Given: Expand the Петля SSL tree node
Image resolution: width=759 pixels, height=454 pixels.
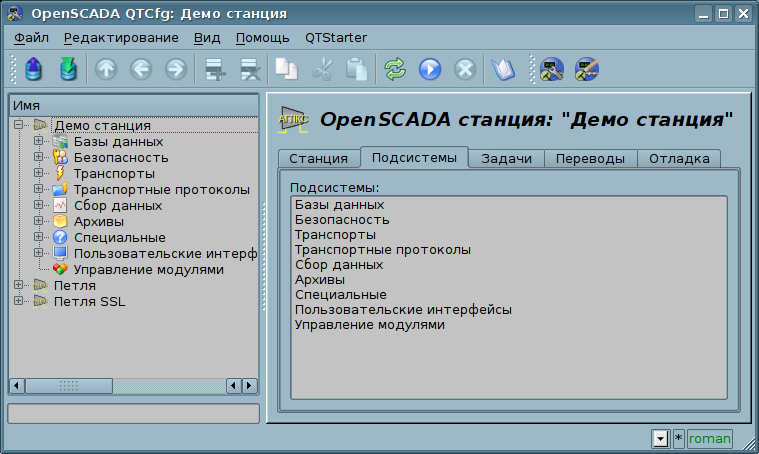Looking at the screenshot, I should [x=19, y=301].
